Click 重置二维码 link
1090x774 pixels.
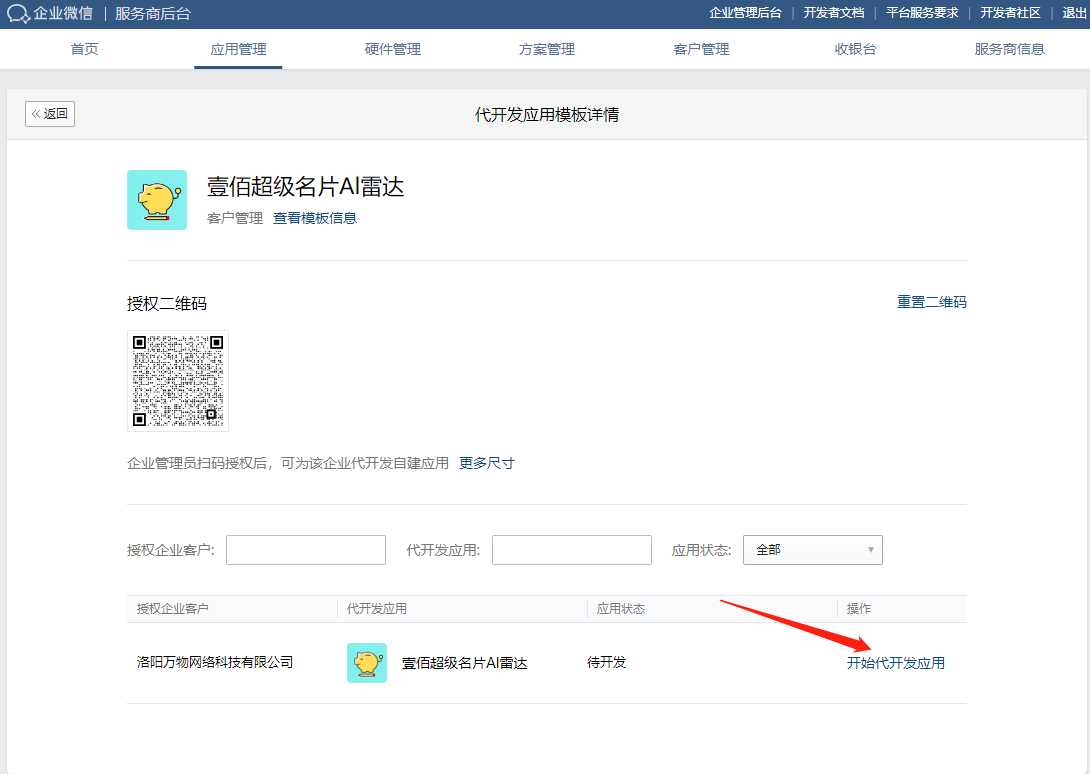click(x=932, y=302)
